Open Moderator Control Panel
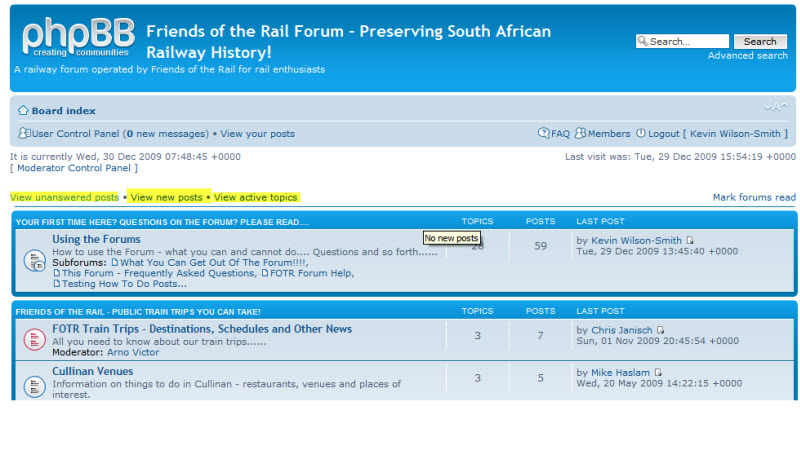The image size is (800, 458). click(x=74, y=168)
